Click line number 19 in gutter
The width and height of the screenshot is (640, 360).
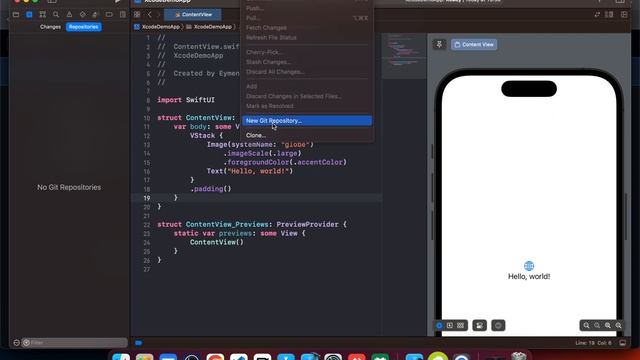coord(147,198)
